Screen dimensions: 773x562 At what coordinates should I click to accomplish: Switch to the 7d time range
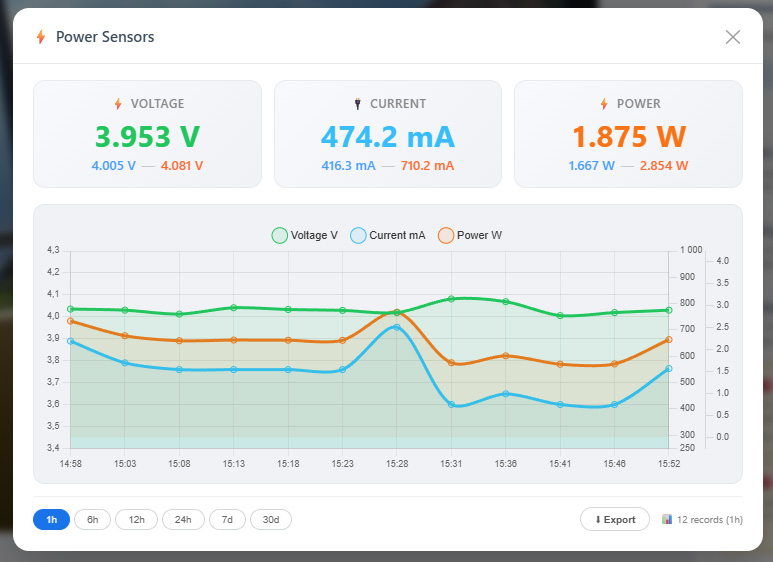click(227, 520)
